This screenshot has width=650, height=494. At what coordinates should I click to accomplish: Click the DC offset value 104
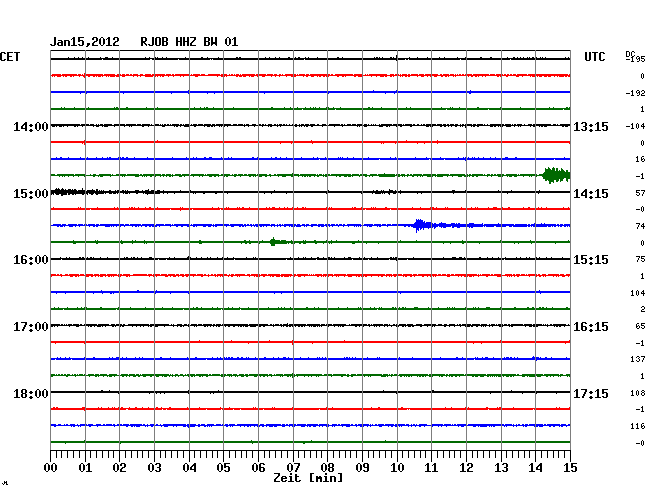[x=638, y=293]
